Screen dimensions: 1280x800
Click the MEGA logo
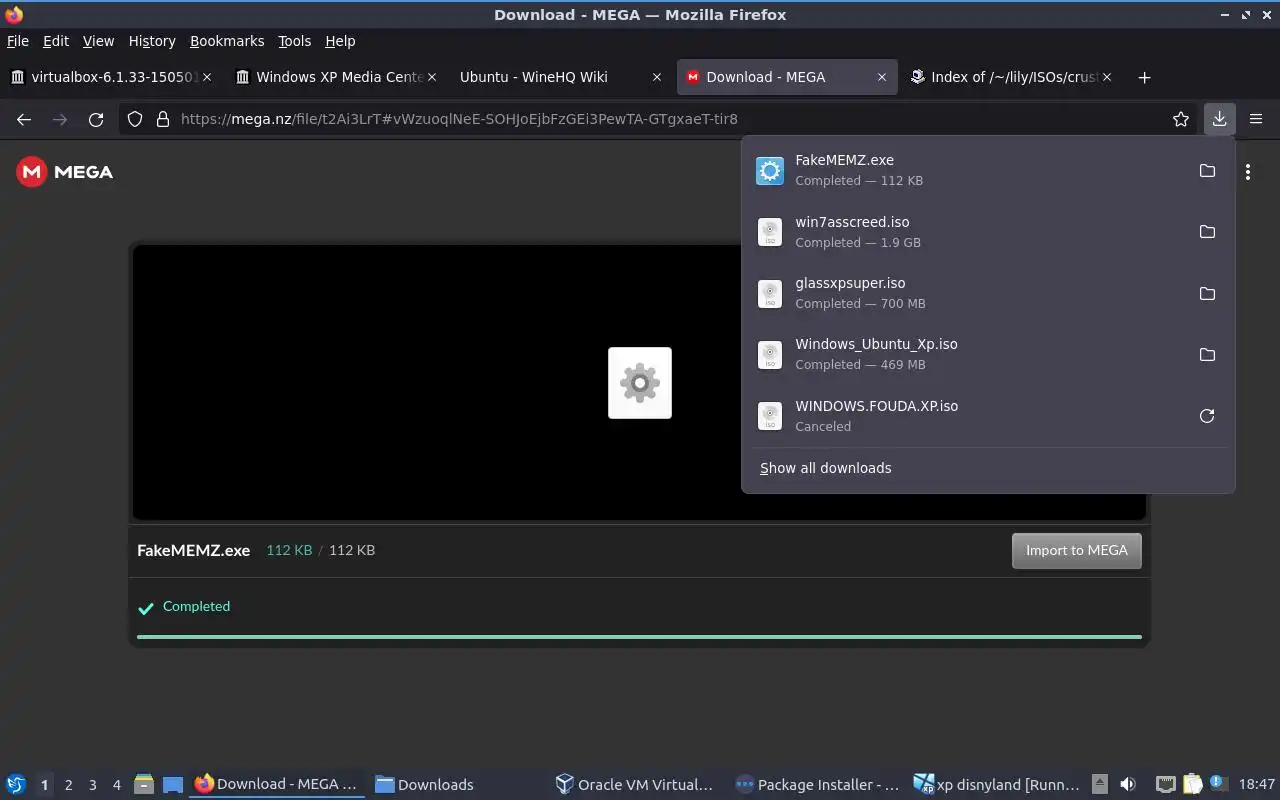[65, 172]
